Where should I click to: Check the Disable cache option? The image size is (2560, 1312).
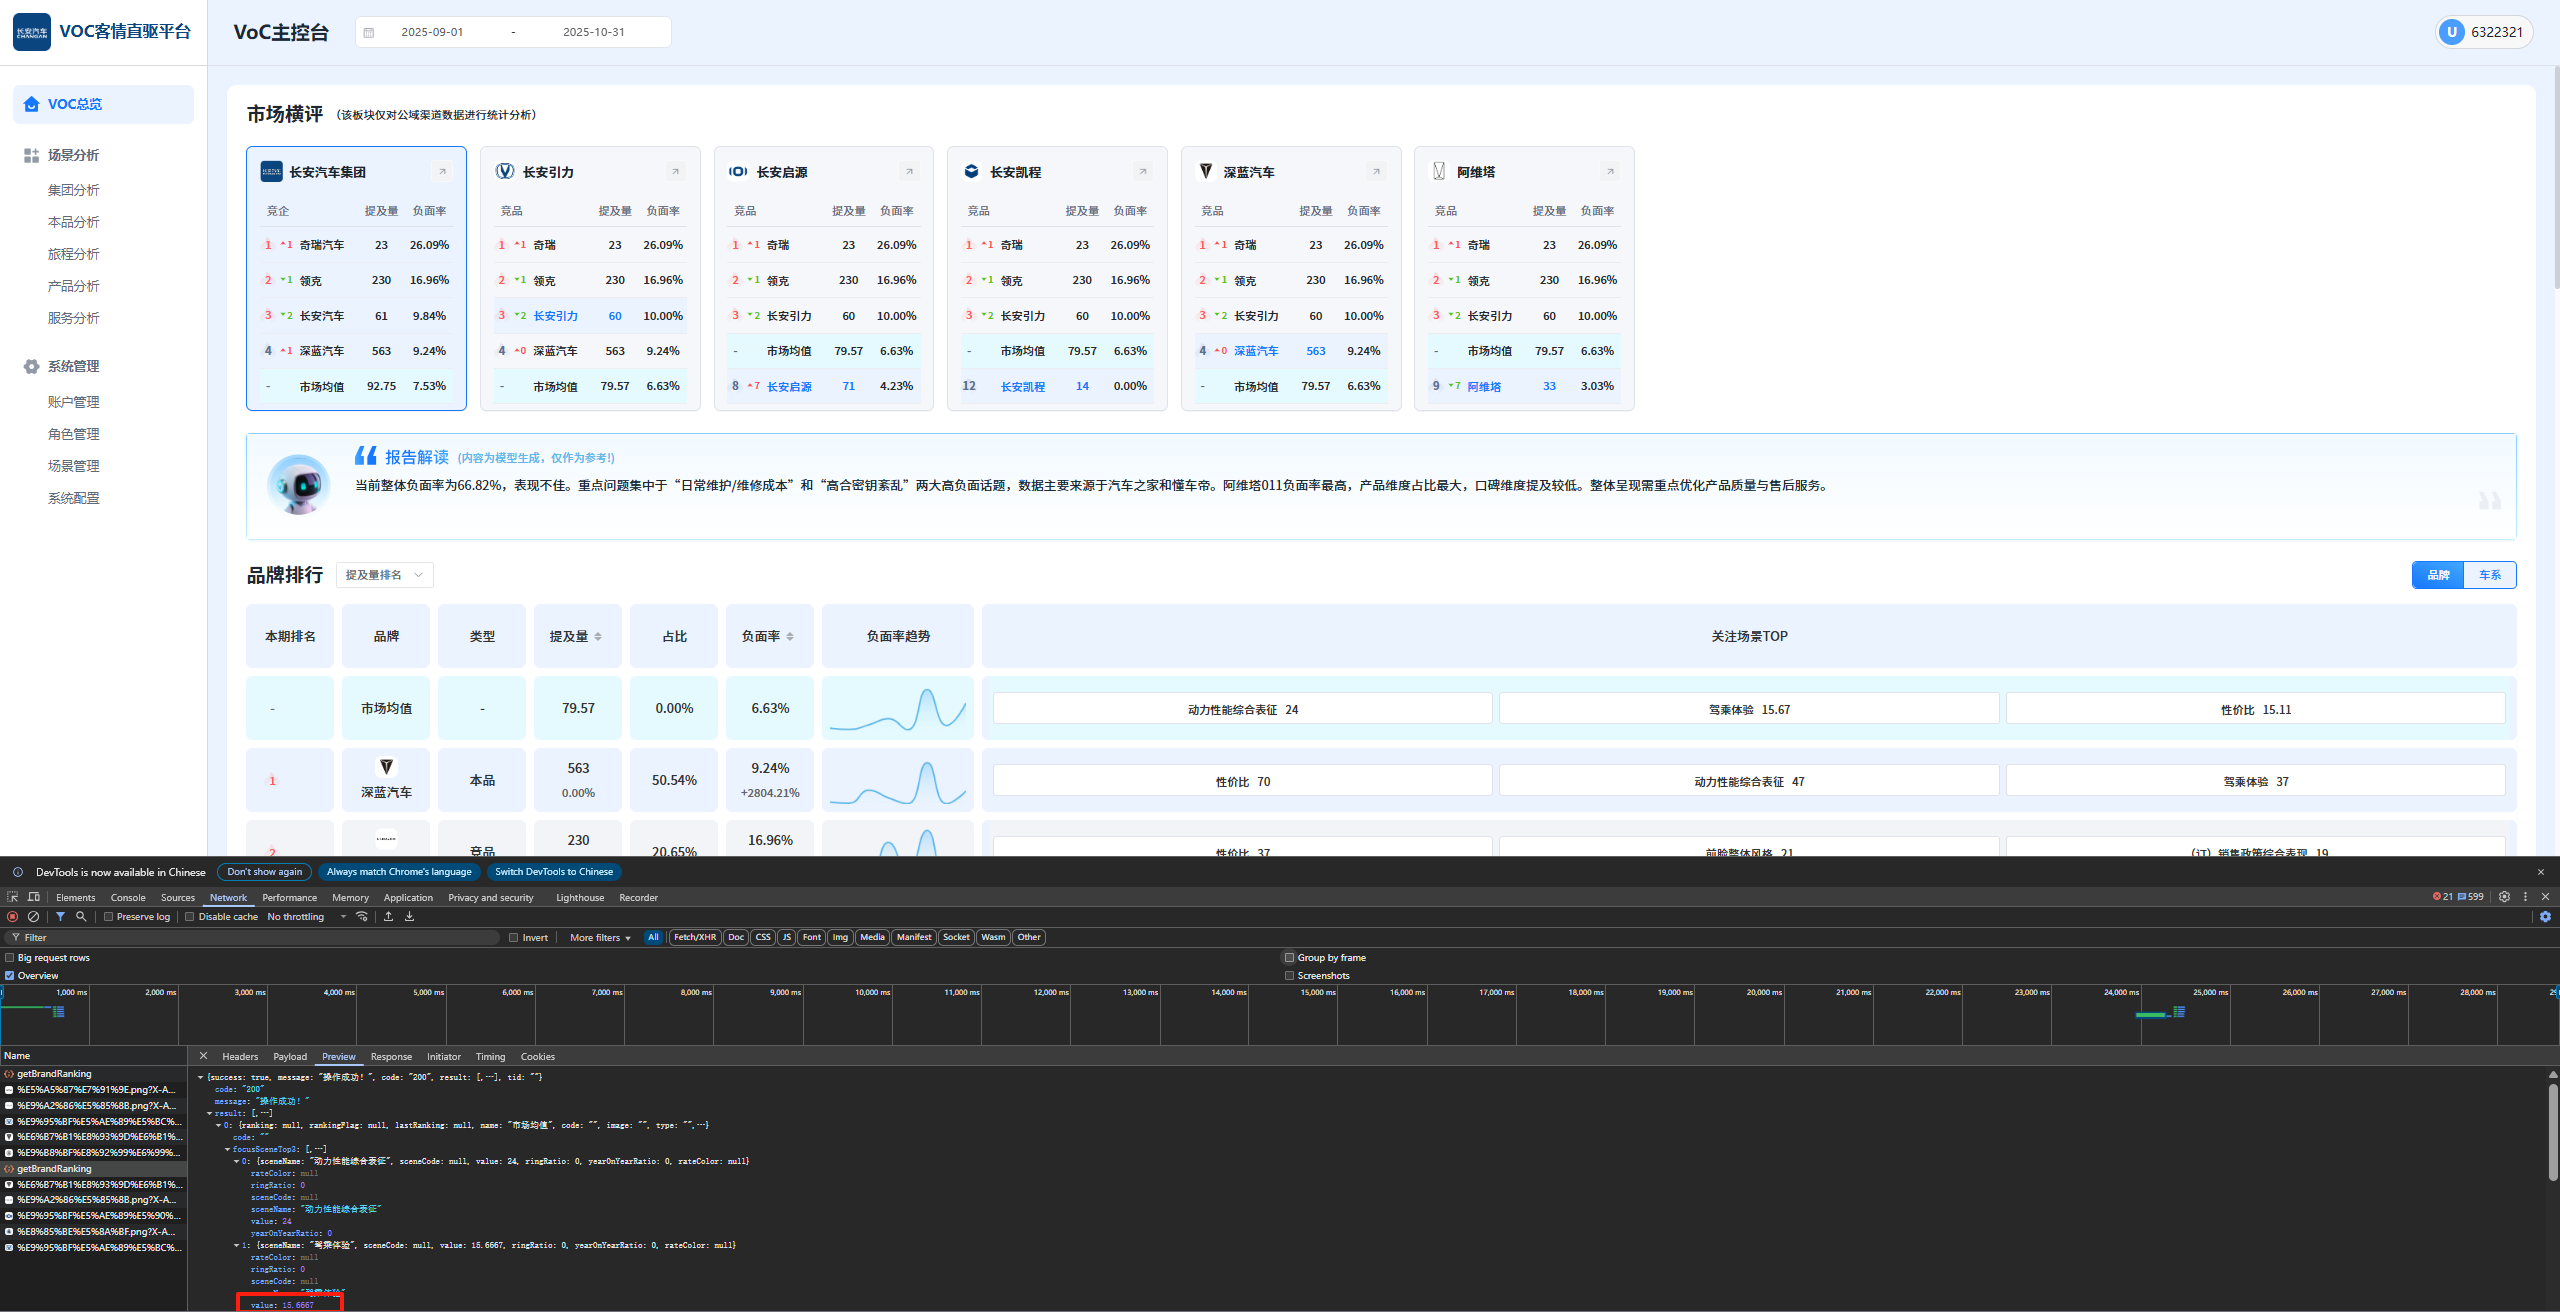[190, 917]
